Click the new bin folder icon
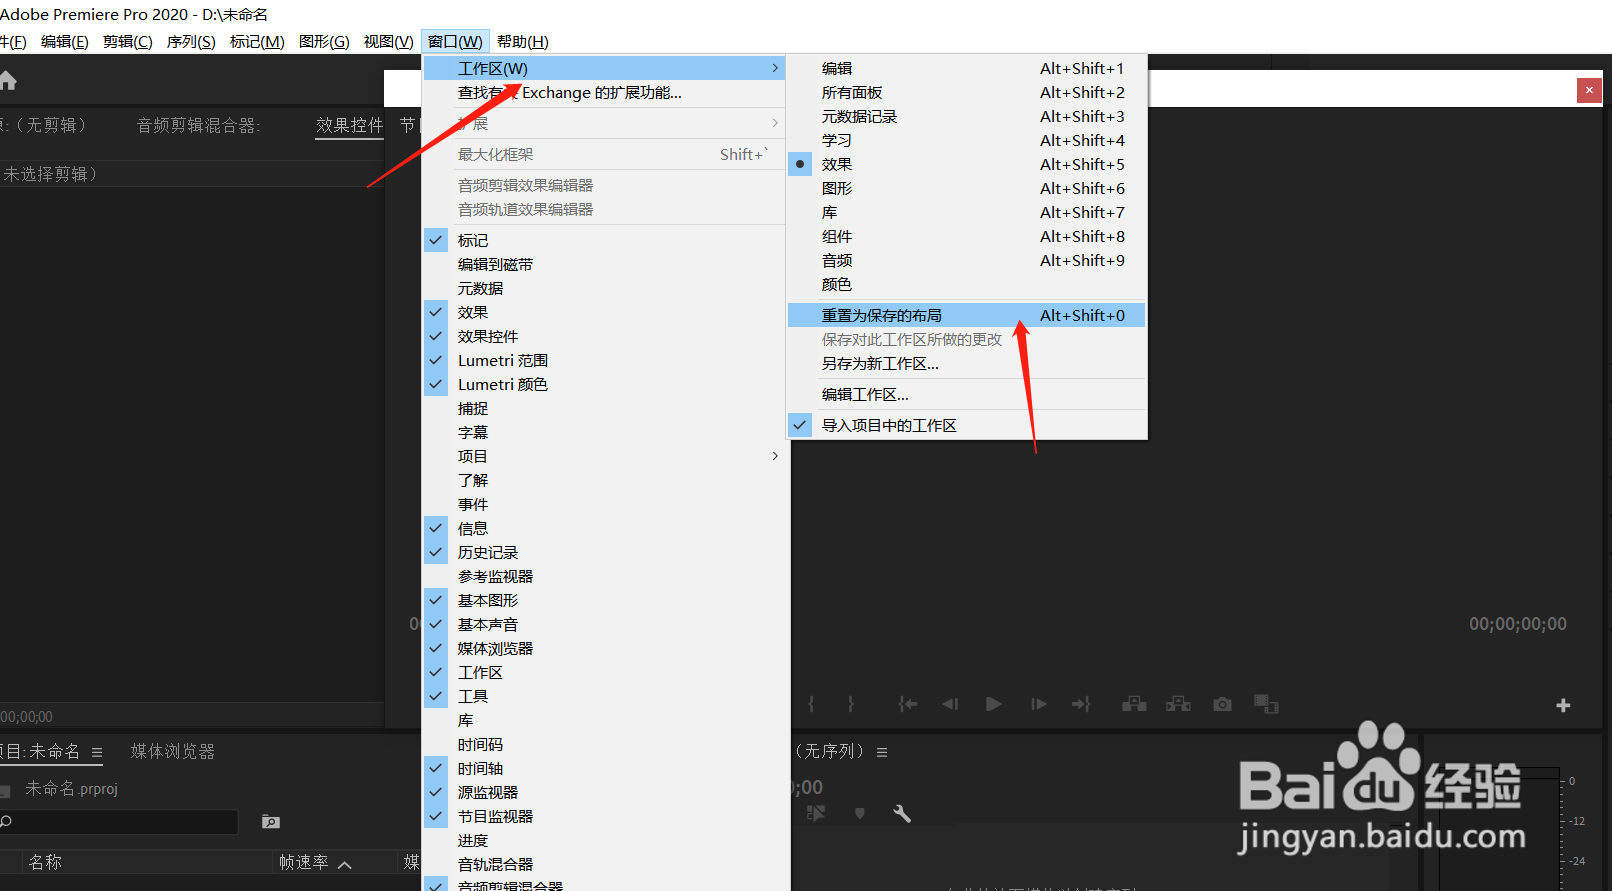Screen dimensions: 1612x891 [270, 821]
